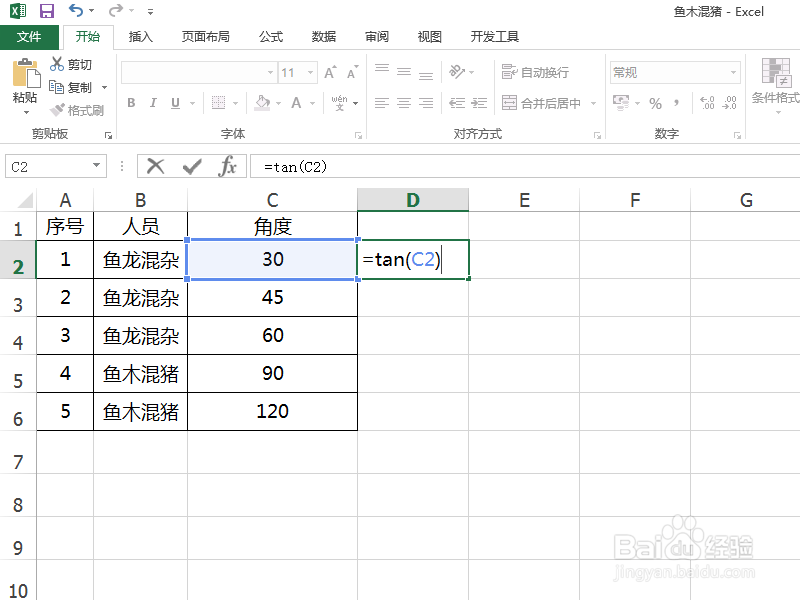Click the Borders icon
Viewport: 800px width, 600px height.
coord(218,103)
